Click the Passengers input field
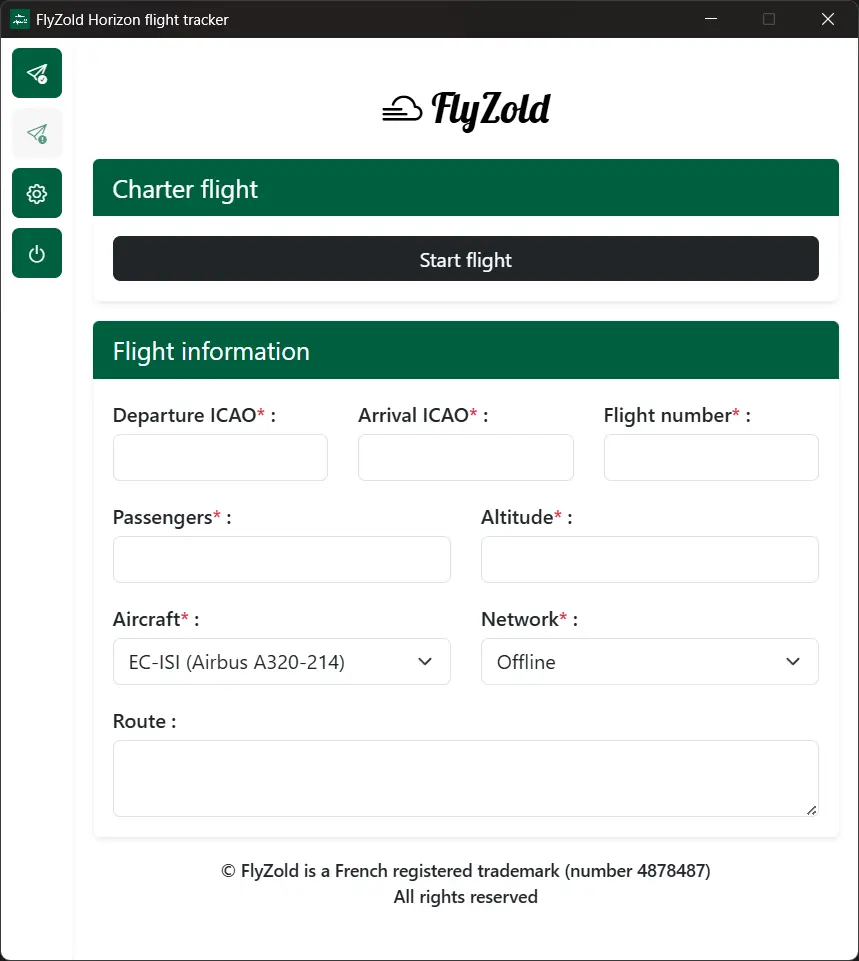859x961 pixels. pos(281,559)
